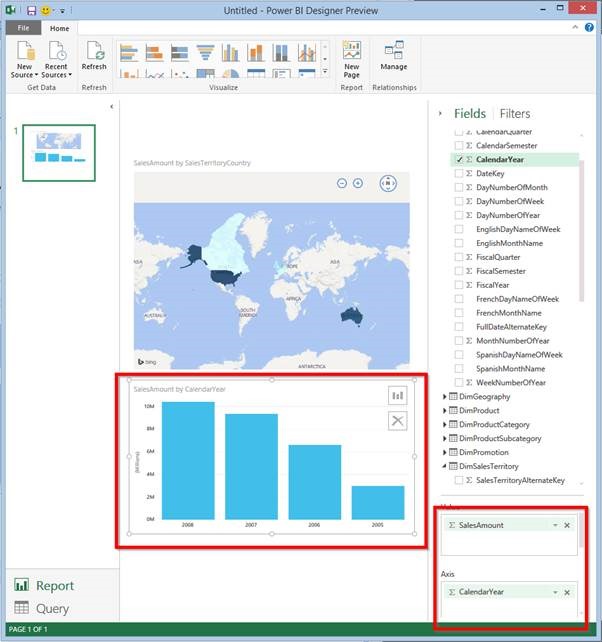Collapse the pages pane chevron
This screenshot has height=642, width=602.
pos(111,107)
